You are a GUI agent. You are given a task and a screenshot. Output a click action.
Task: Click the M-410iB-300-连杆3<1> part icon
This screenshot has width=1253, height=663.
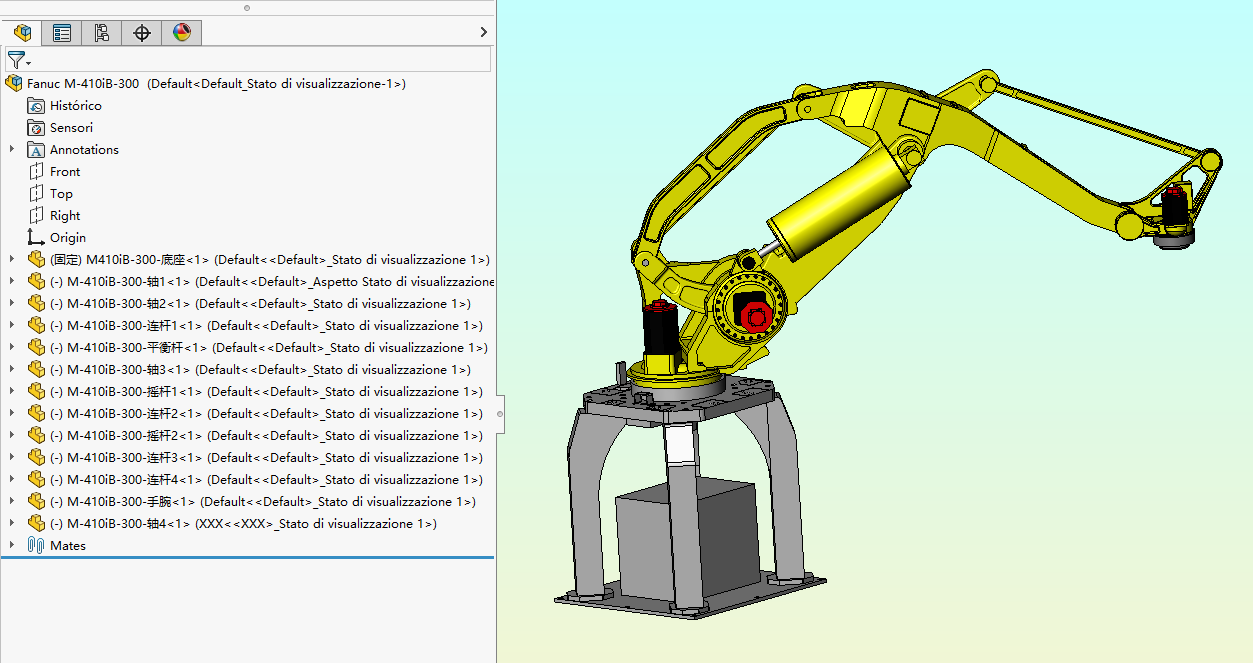click(x=36, y=458)
